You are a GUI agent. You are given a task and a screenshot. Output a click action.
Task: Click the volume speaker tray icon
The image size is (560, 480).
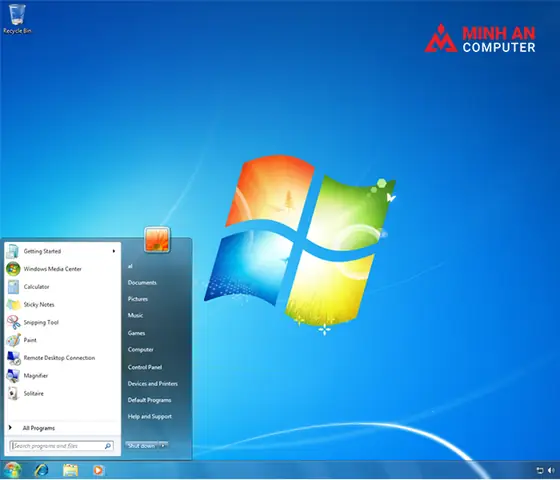[x=551, y=470]
